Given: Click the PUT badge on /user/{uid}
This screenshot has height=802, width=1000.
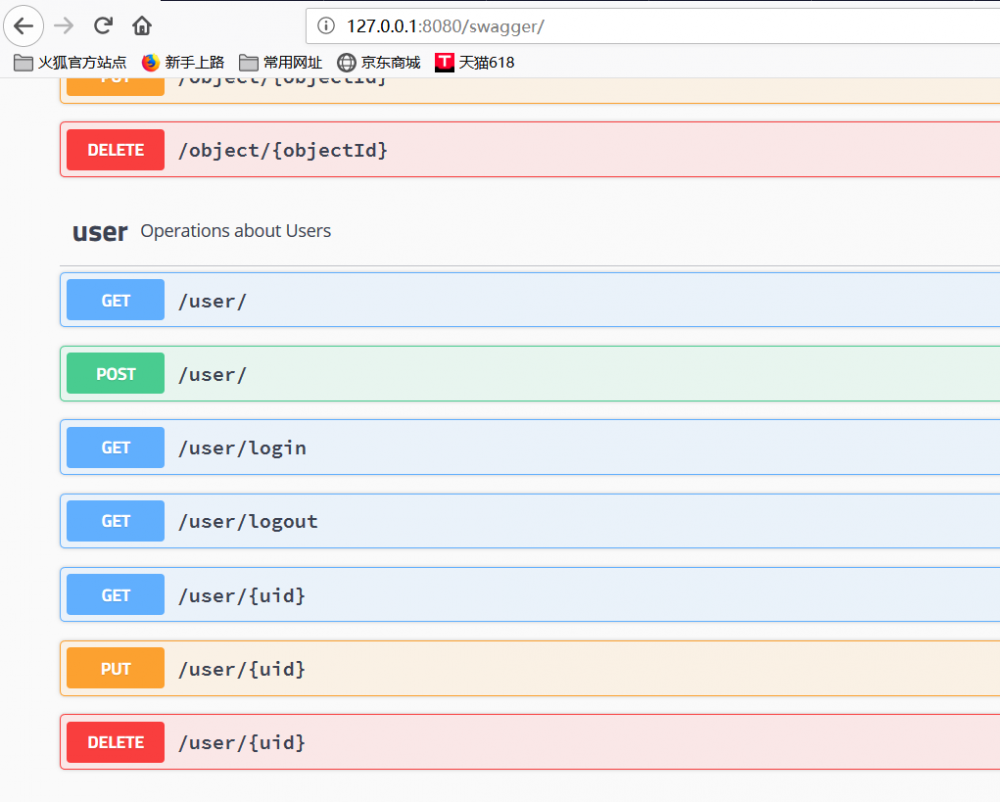Looking at the screenshot, I should 114,668.
